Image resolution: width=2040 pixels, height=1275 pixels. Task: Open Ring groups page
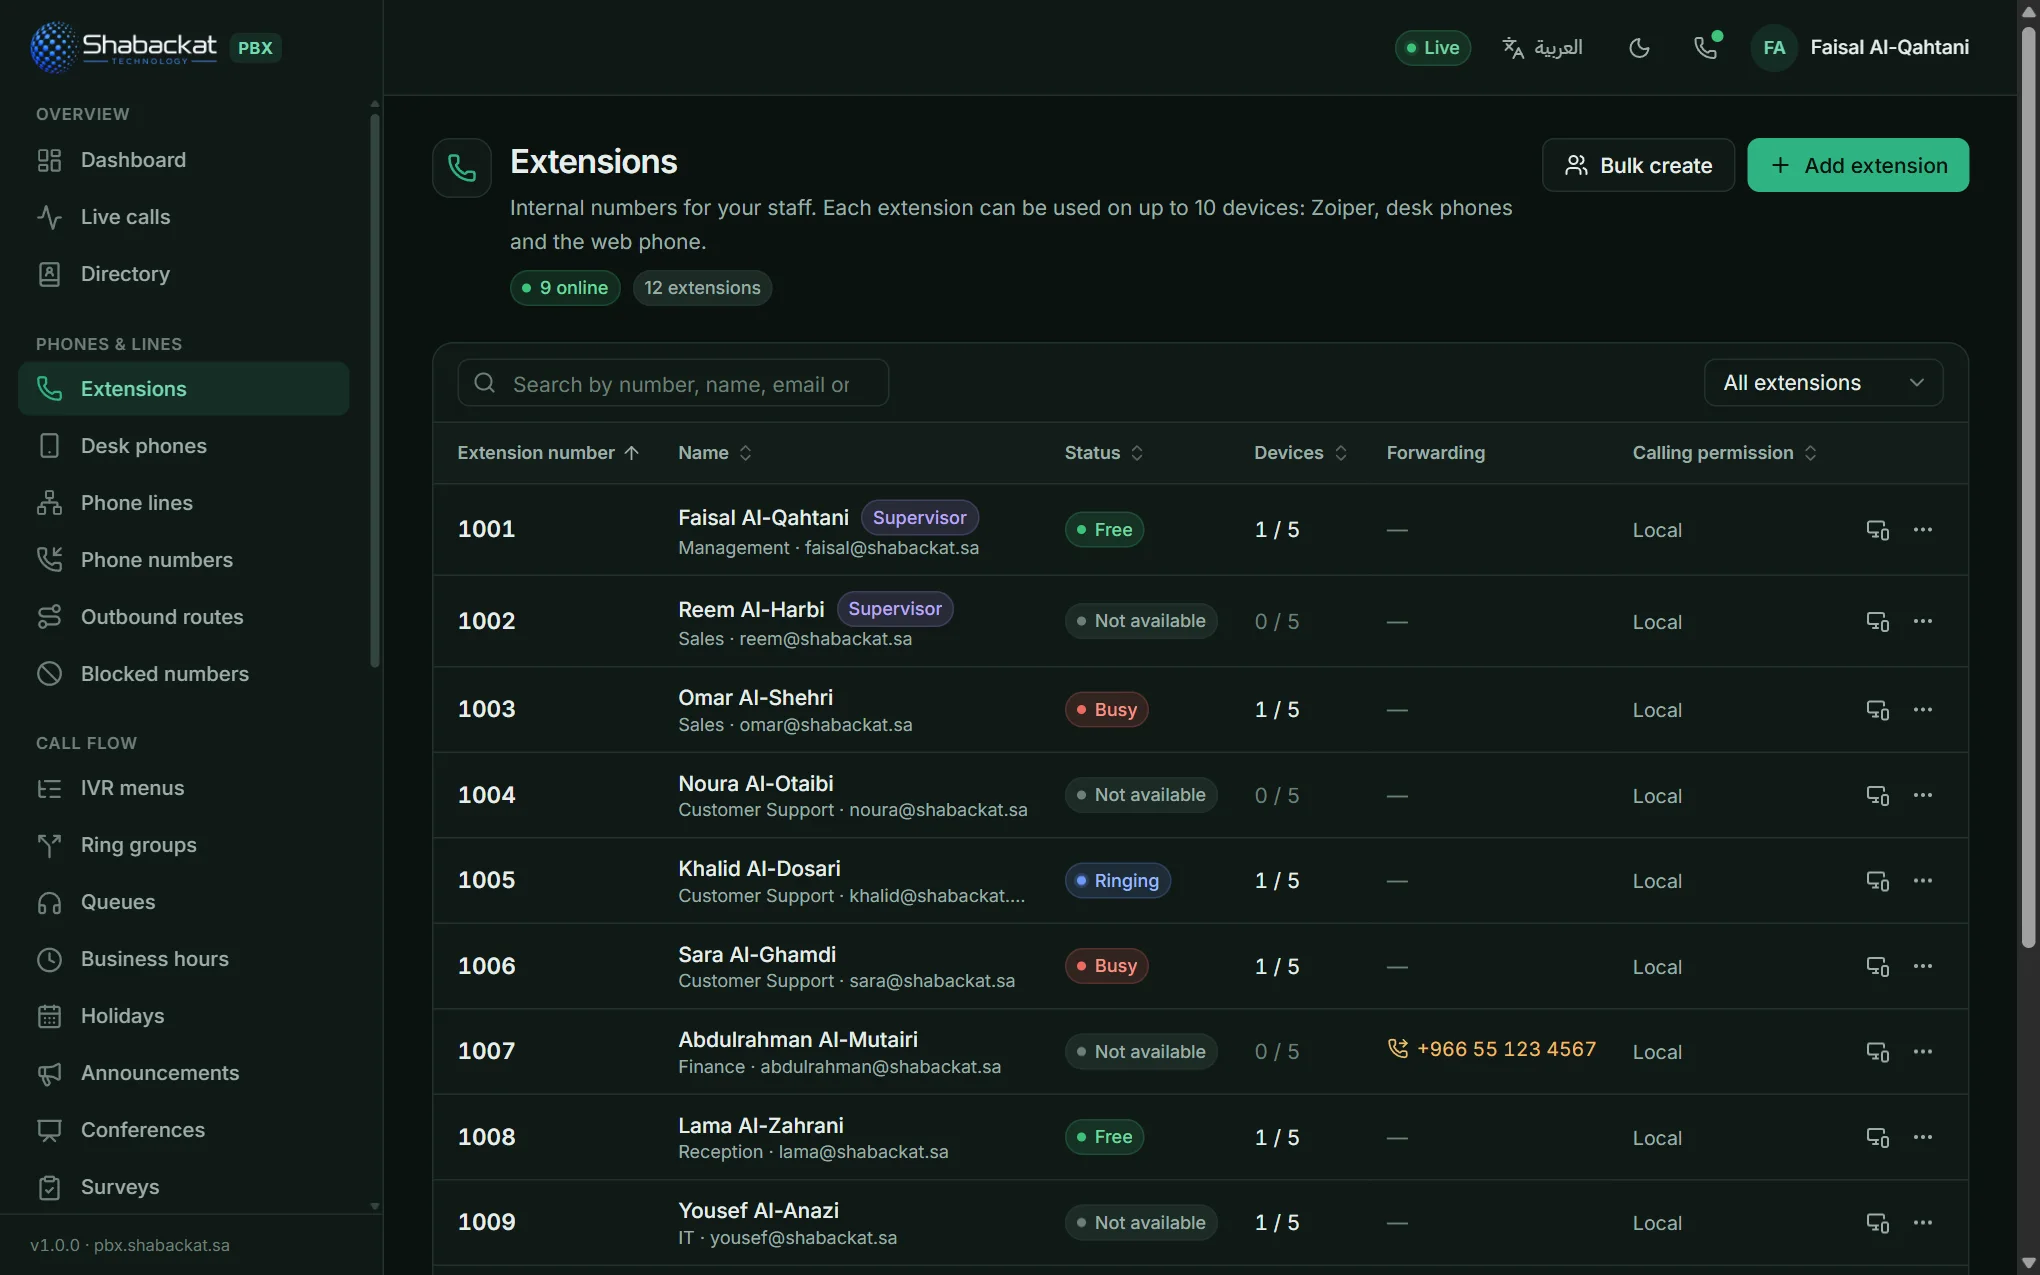[x=183, y=845]
